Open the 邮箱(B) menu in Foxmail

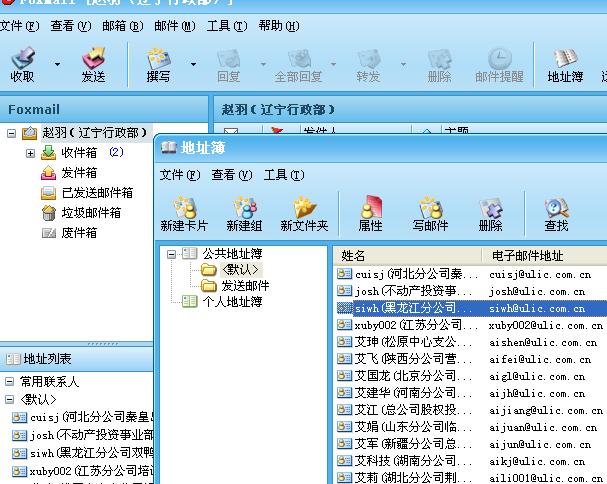pyautogui.click(x=122, y=26)
